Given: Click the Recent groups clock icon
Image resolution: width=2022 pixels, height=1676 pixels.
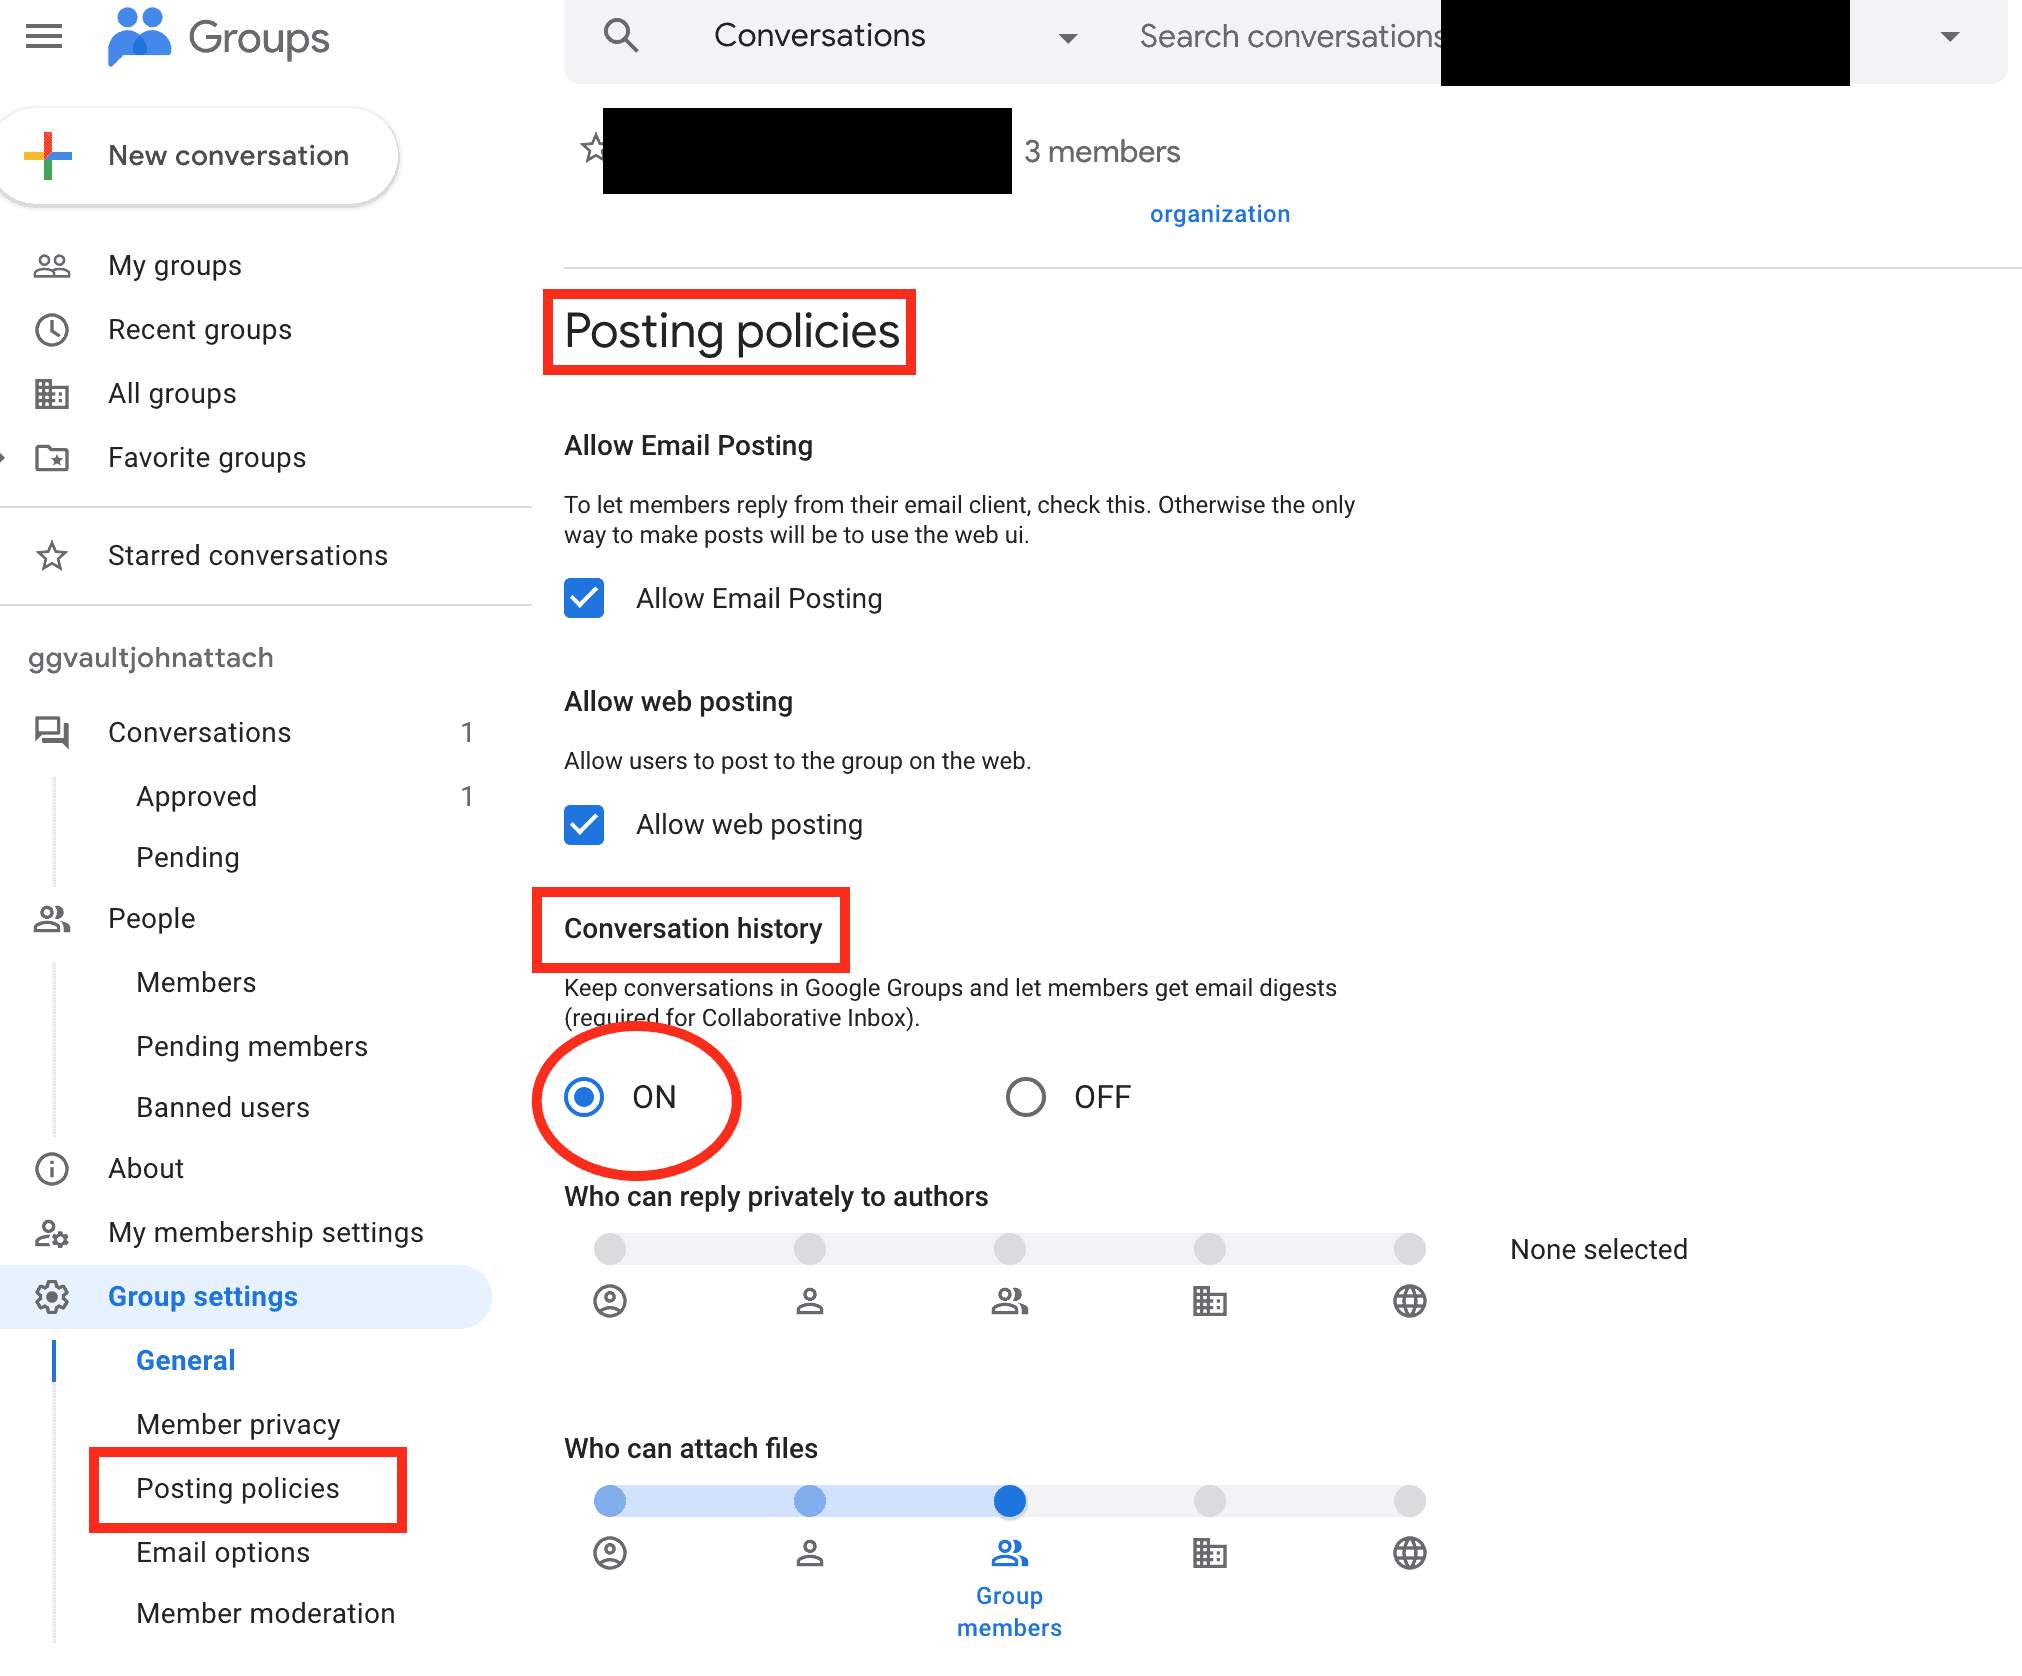Looking at the screenshot, I should [x=52, y=330].
